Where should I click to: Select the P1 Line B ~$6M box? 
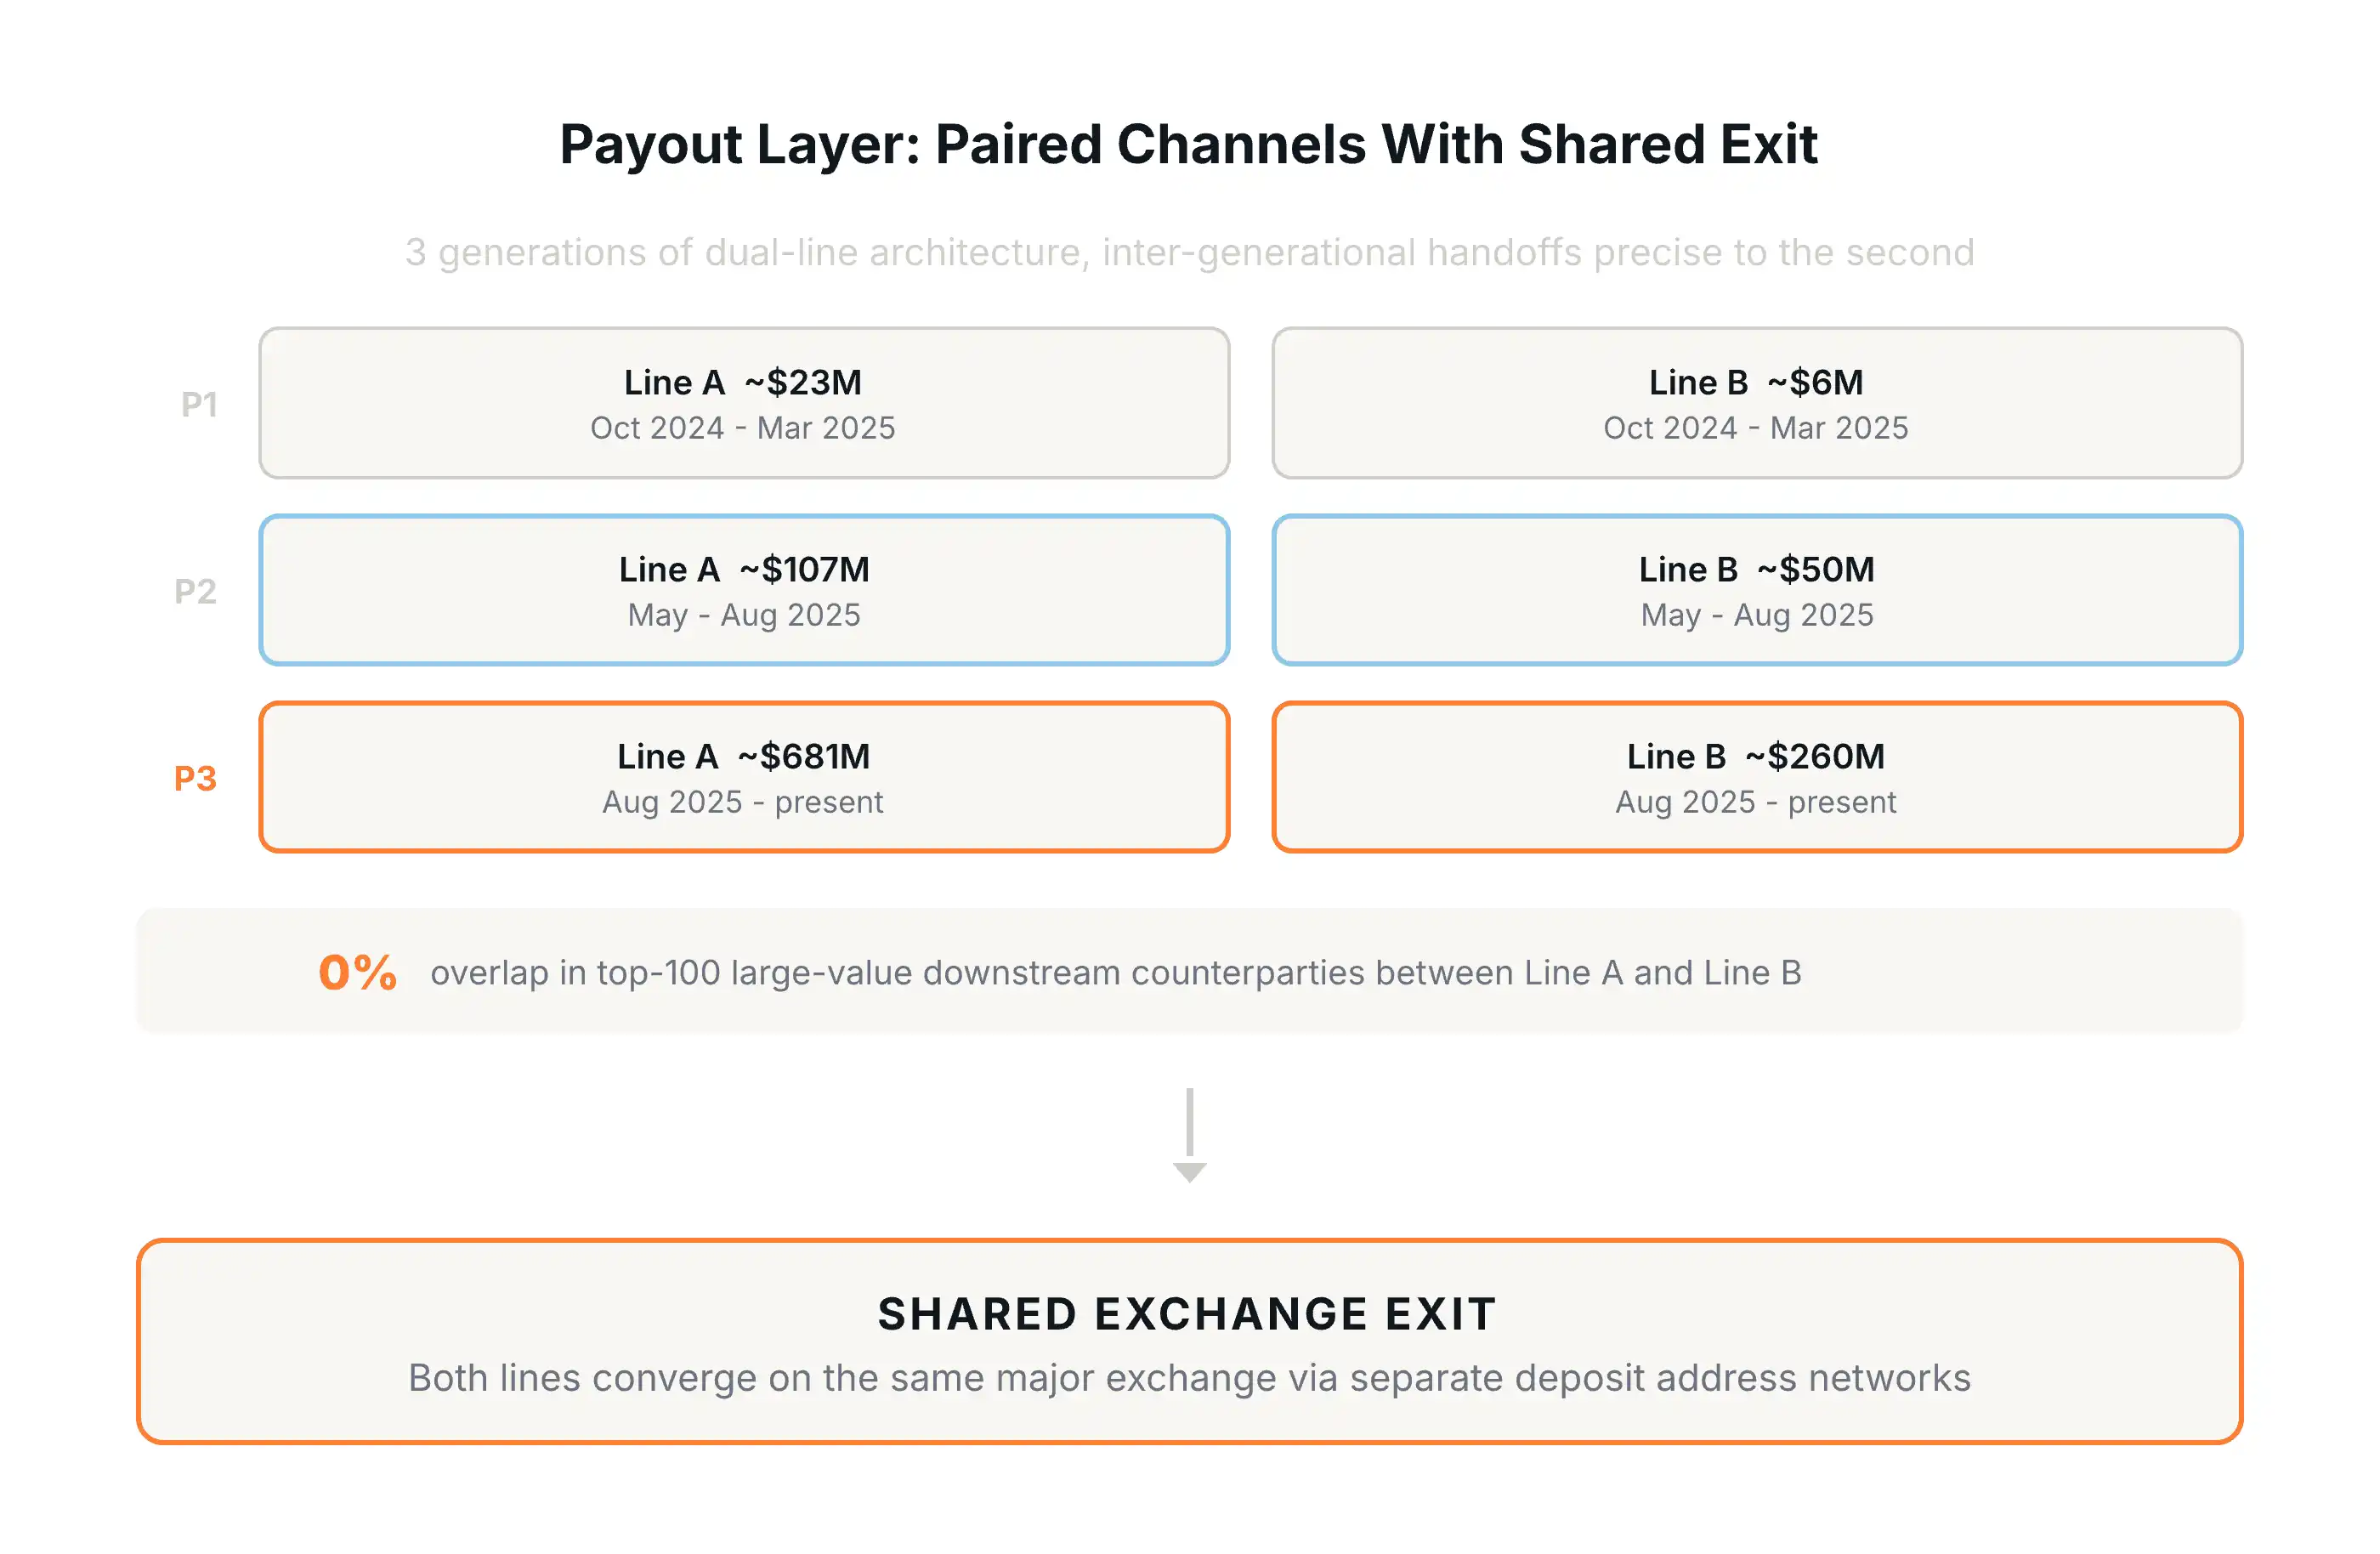[1756, 402]
